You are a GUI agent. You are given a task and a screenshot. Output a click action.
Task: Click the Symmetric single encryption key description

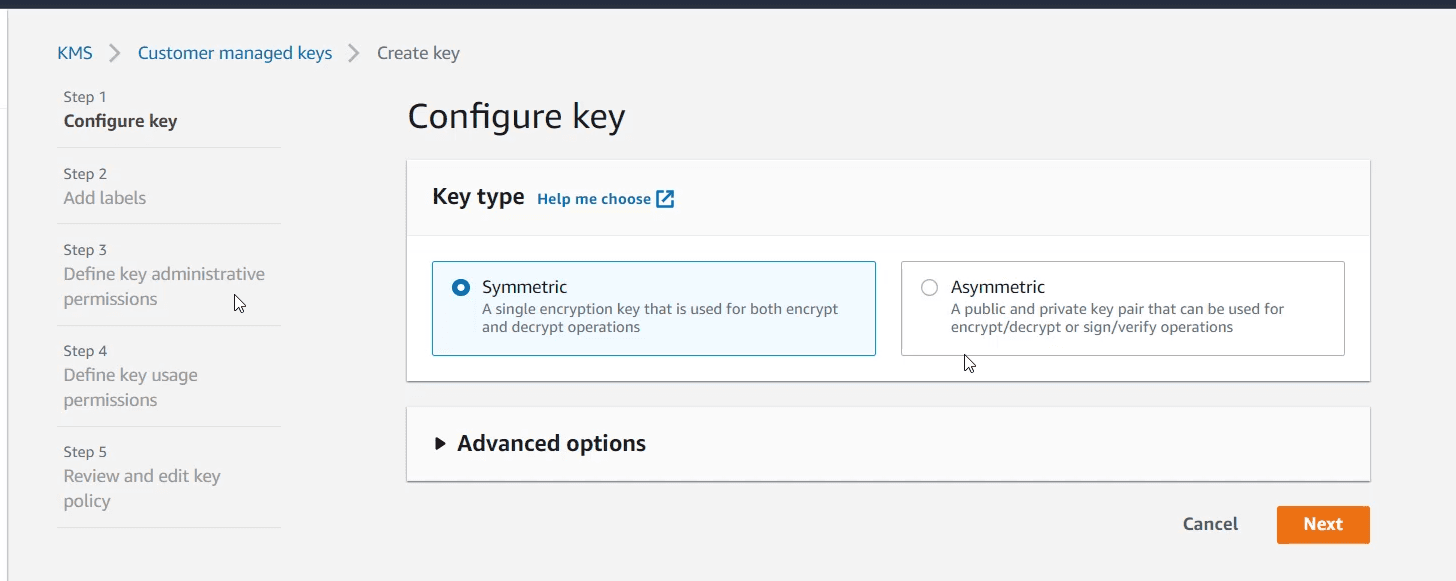coord(660,318)
